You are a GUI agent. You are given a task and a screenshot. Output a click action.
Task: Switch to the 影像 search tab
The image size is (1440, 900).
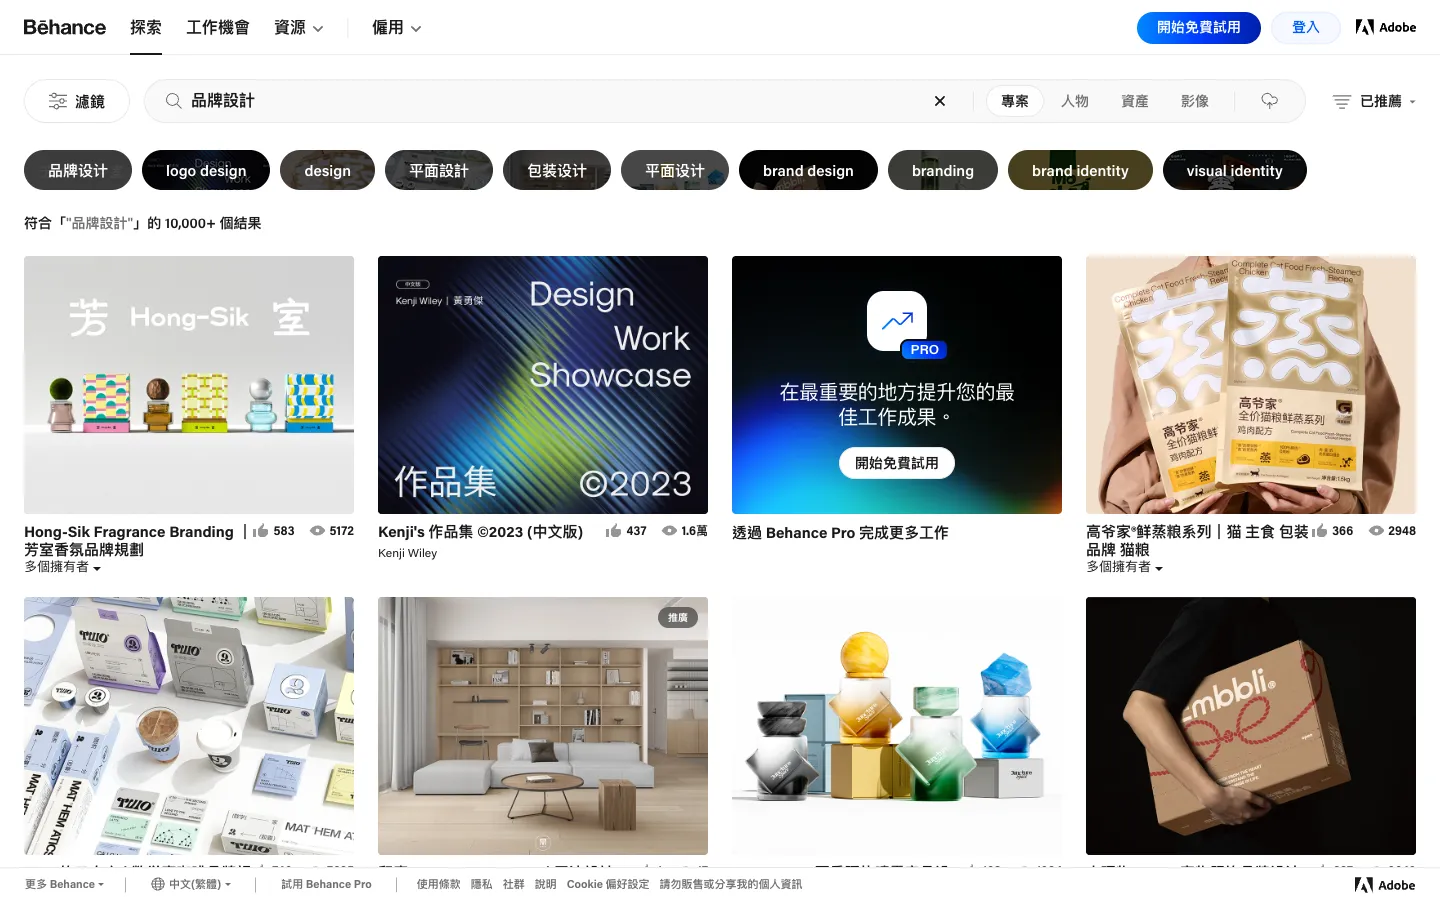(1195, 101)
